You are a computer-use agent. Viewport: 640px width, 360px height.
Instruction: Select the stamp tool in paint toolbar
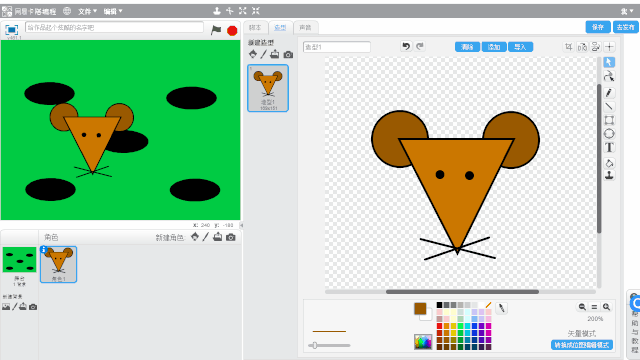tap(609, 176)
